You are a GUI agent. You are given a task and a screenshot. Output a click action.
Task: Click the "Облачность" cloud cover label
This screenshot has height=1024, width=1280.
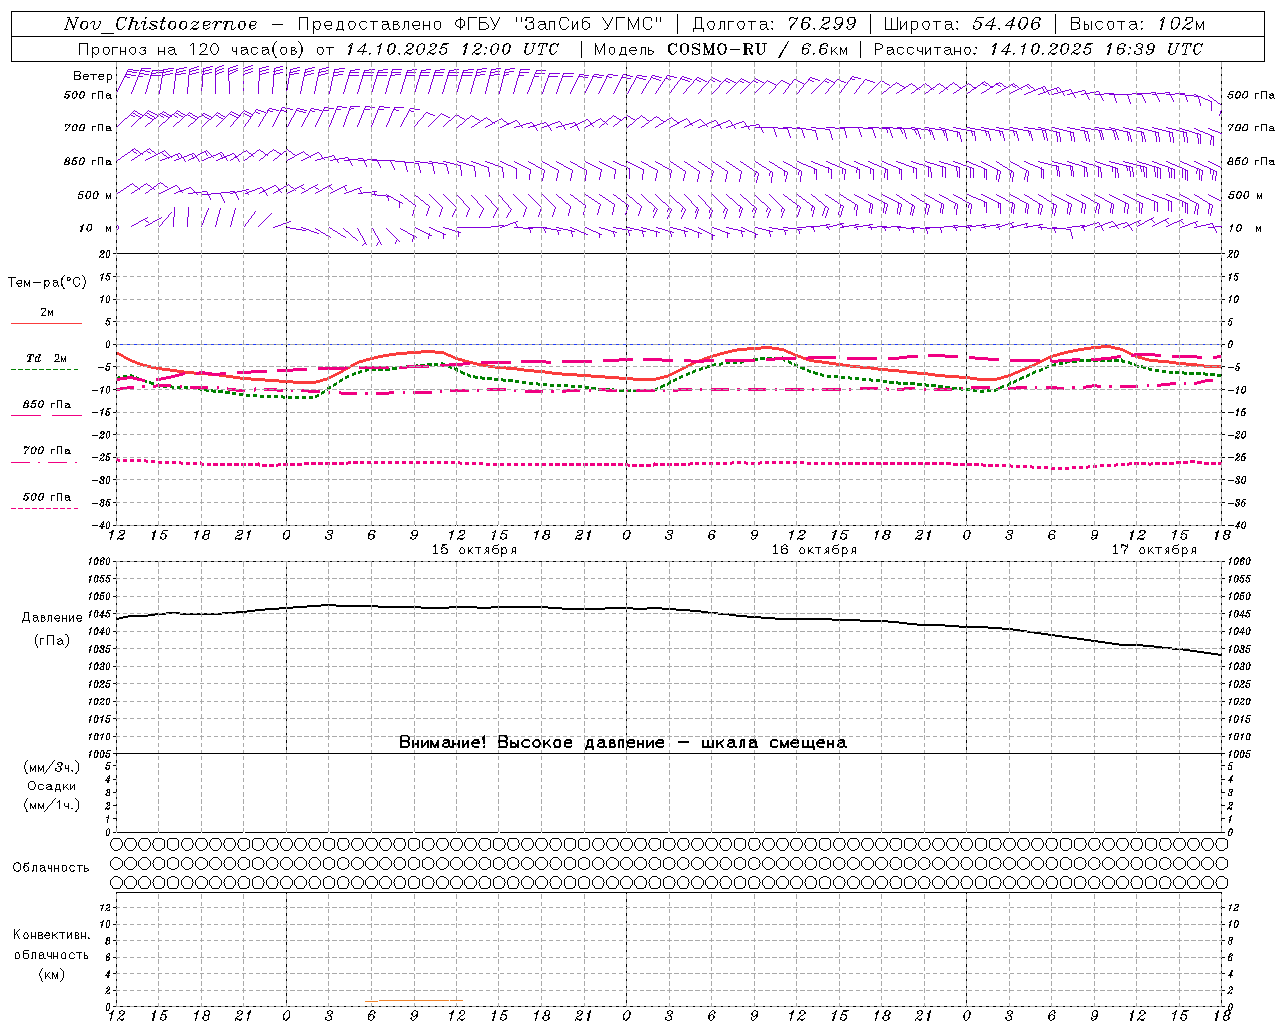coord(51,868)
